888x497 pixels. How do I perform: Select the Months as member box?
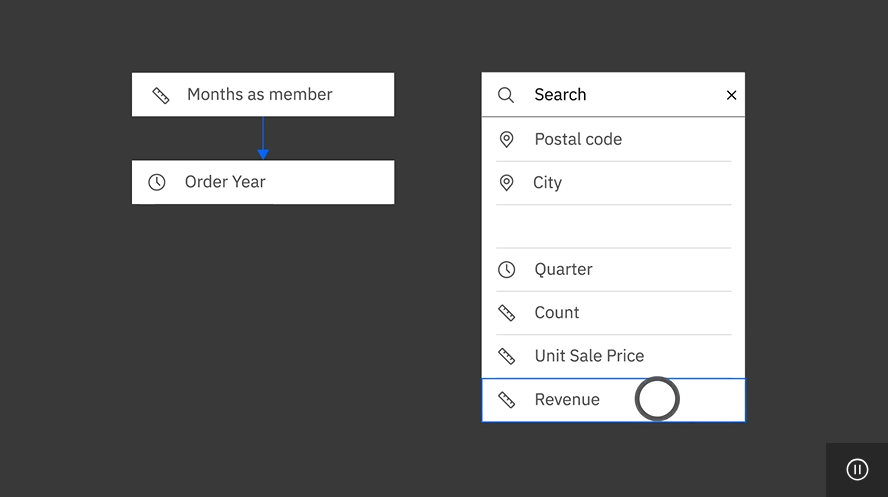(263, 95)
